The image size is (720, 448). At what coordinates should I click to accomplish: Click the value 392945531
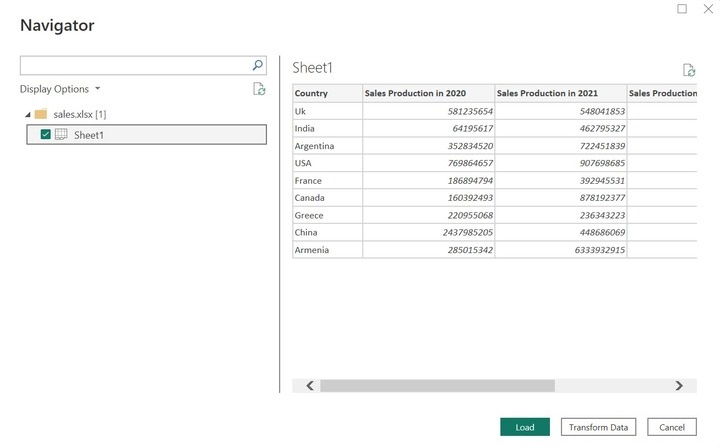pos(602,180)
